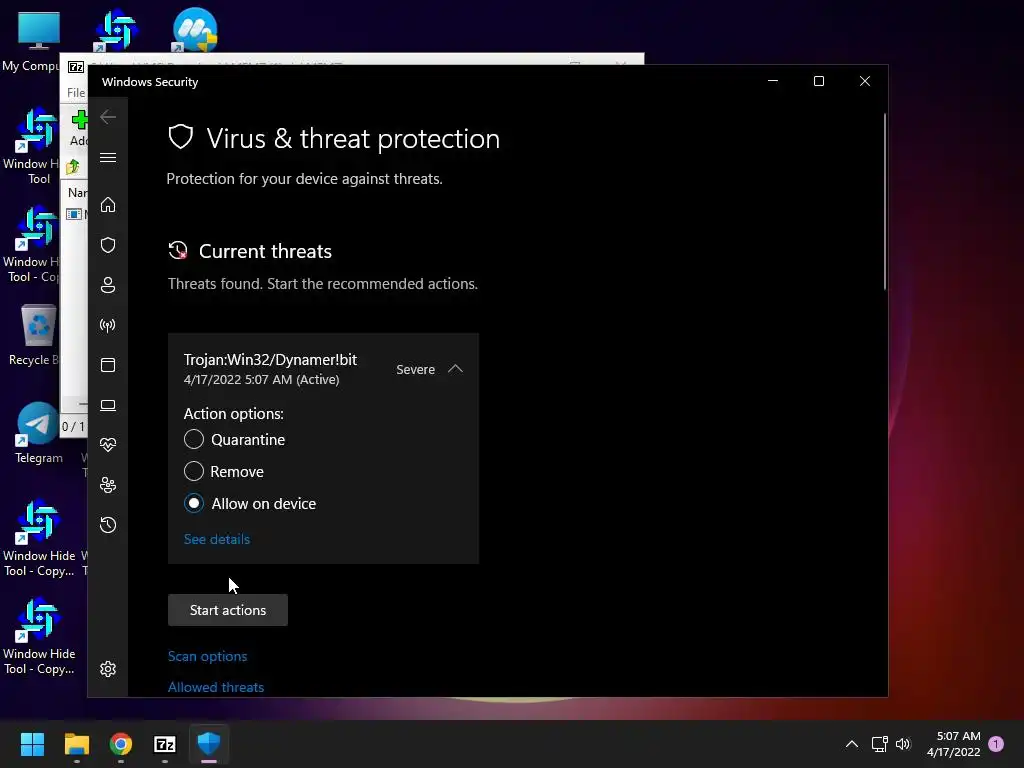This screenshot has width=1024, height=768.
Task: Maximize the Windows Security window
Action: pos(819,81)
